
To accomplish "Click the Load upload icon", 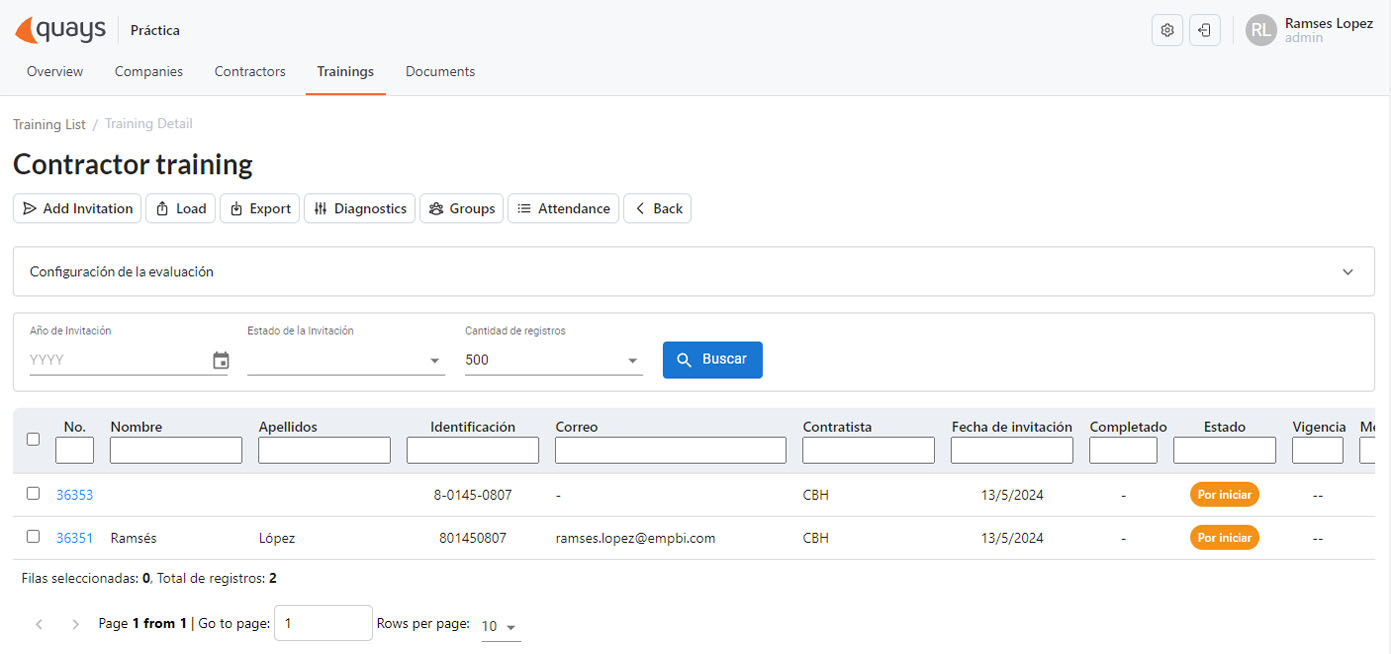I will (x=162, y=208).
